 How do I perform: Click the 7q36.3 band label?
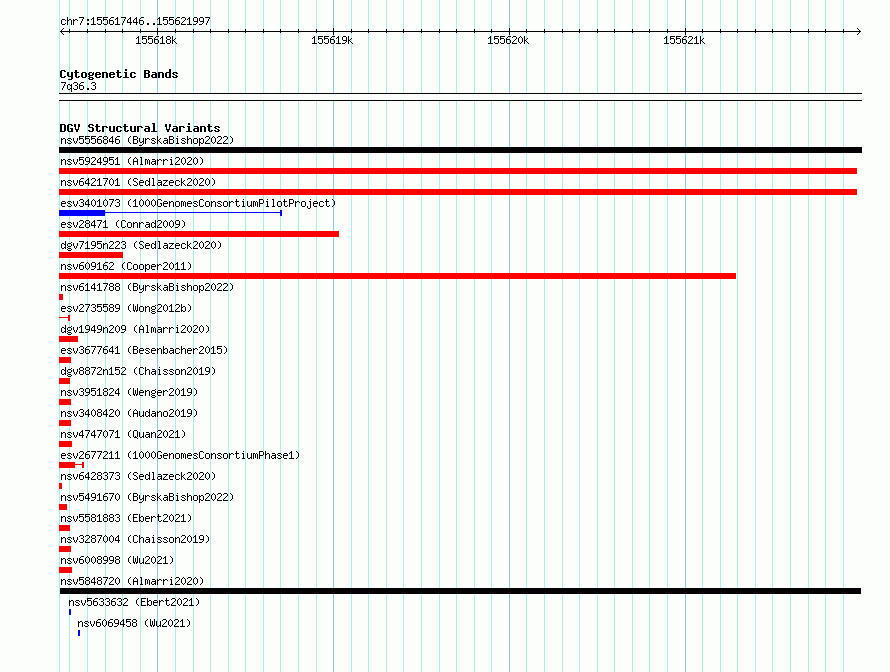[x=78, y=86]
